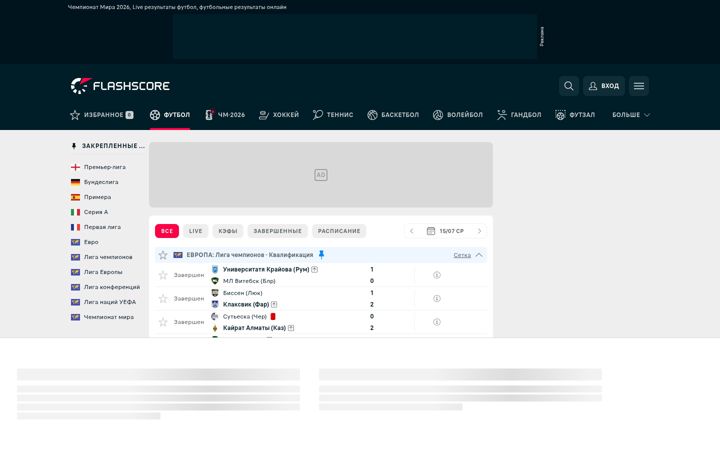Open Кайрат Алматы (Каз) team row

coord(253,328)
